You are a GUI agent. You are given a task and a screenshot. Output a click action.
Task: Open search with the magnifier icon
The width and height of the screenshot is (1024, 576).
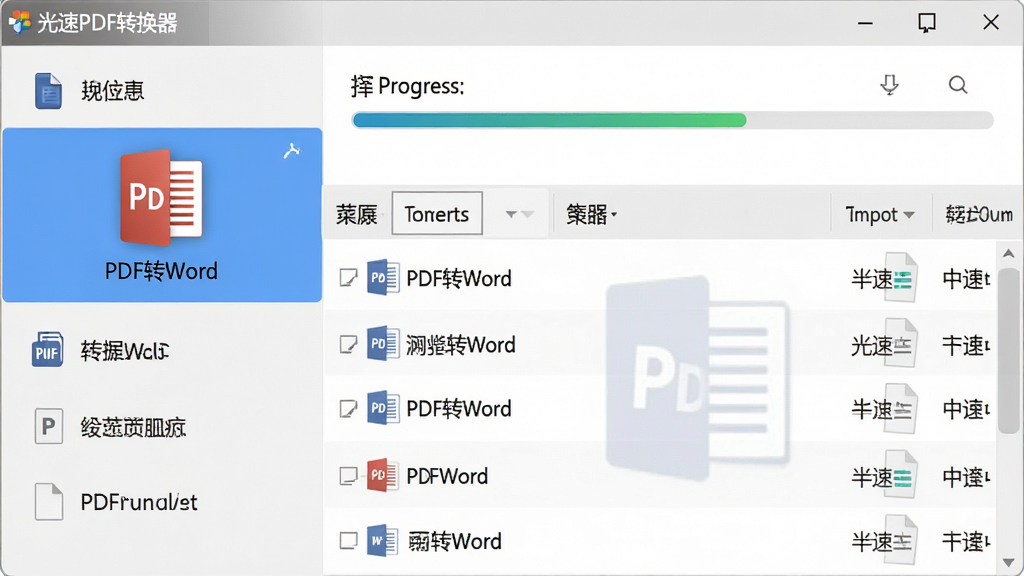[x=958, y=85]
